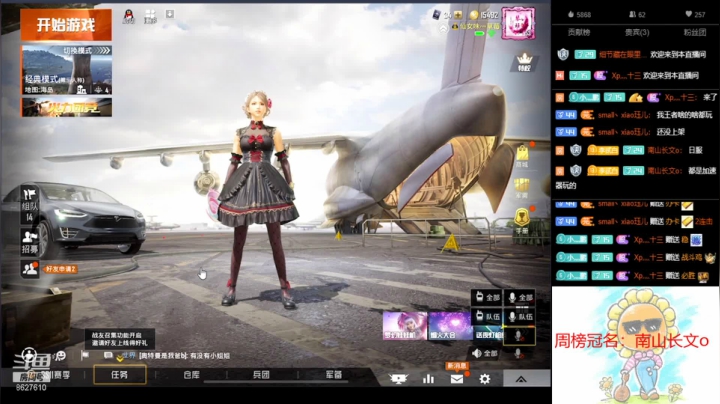Toggle the muted microphone icon beside the 全部 speaker

tap(518, 353)
